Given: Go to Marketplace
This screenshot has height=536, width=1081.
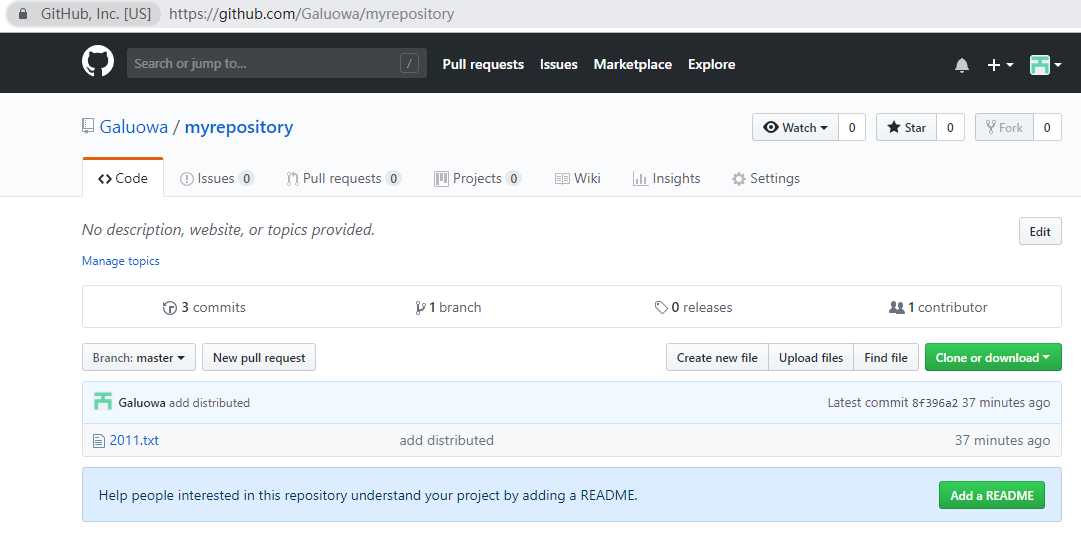Looking at the screenshot, I should (x=632, y=64).
